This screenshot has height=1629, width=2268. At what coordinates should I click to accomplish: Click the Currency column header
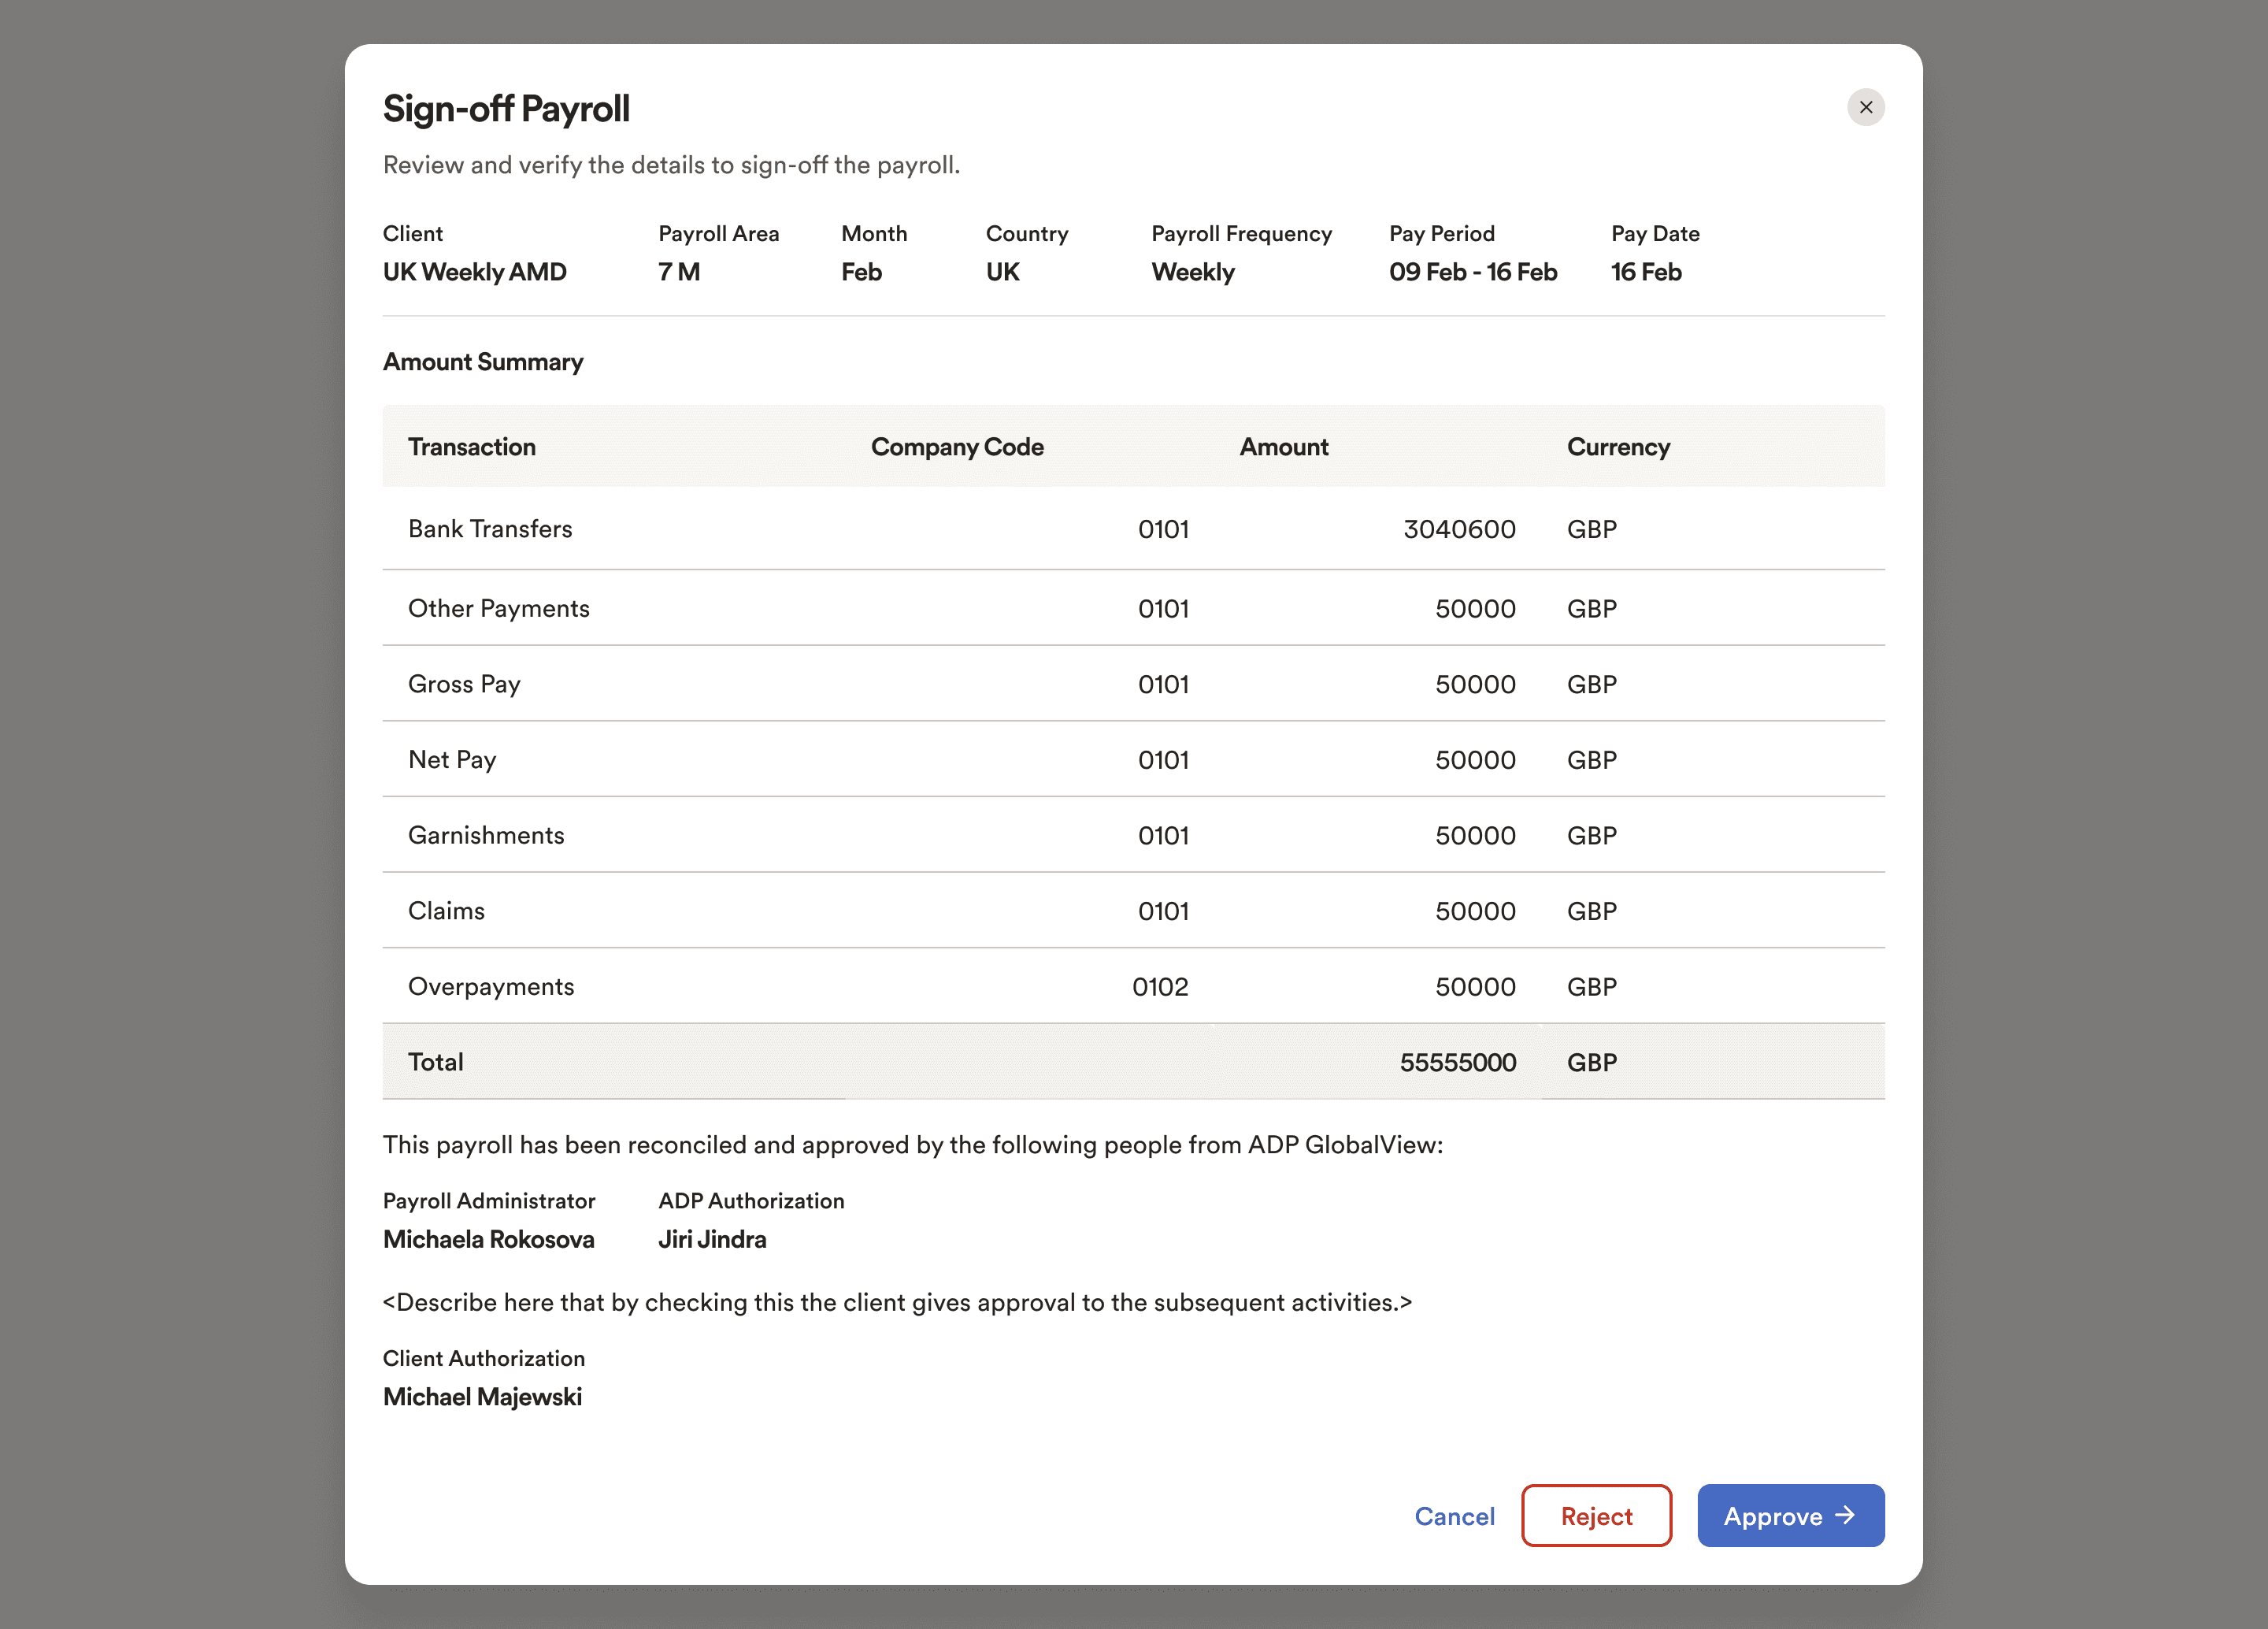[1617, 447]
